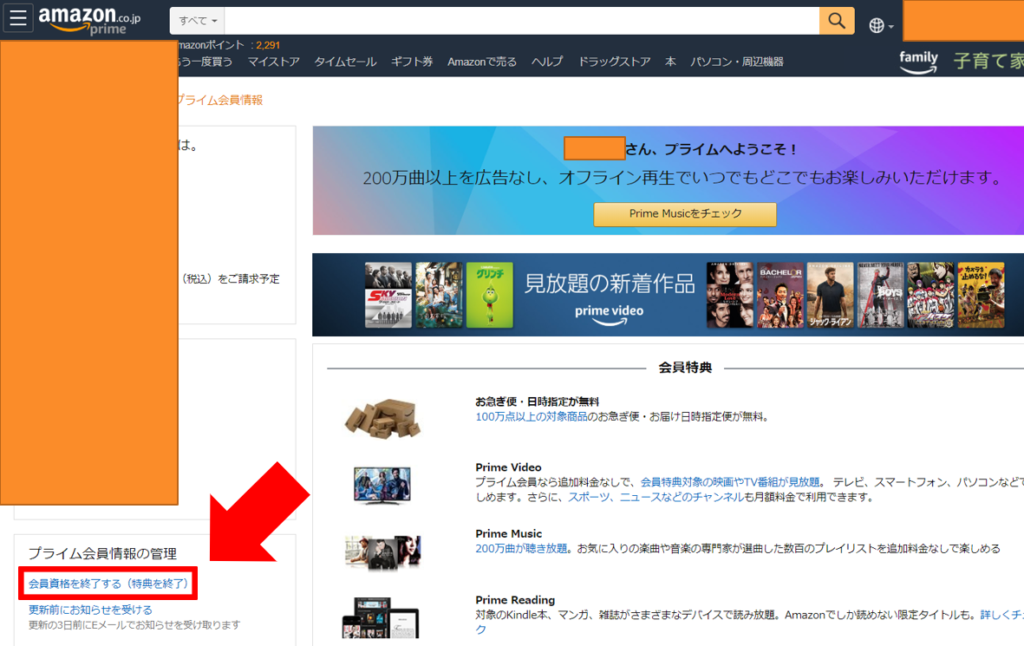Image resolution: width=1024 pixels, height=646 pixels.
Task: Click 会員資格を終了する（特典を終了）link
Action: 108,583
